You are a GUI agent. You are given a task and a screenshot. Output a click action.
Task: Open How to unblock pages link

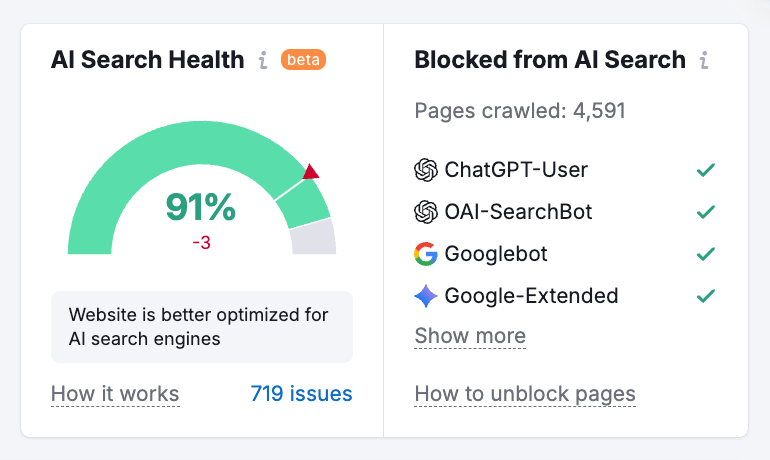(525, 394)
